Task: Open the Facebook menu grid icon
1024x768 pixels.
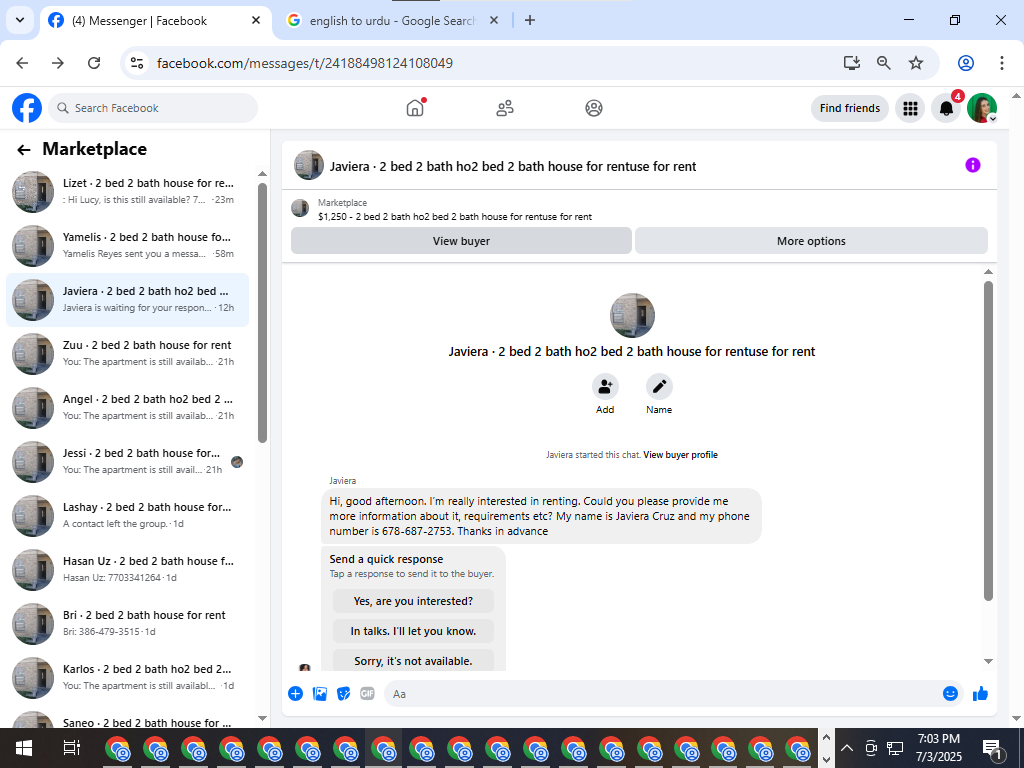Action: 910,108
